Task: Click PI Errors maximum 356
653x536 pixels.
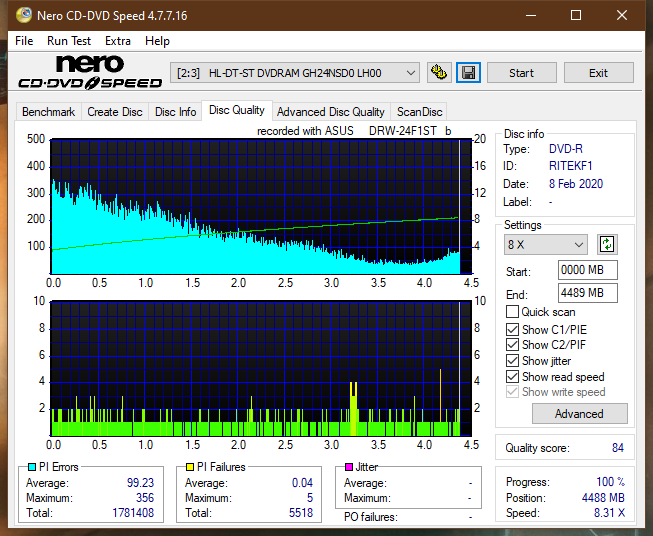Action: point(145,498)
